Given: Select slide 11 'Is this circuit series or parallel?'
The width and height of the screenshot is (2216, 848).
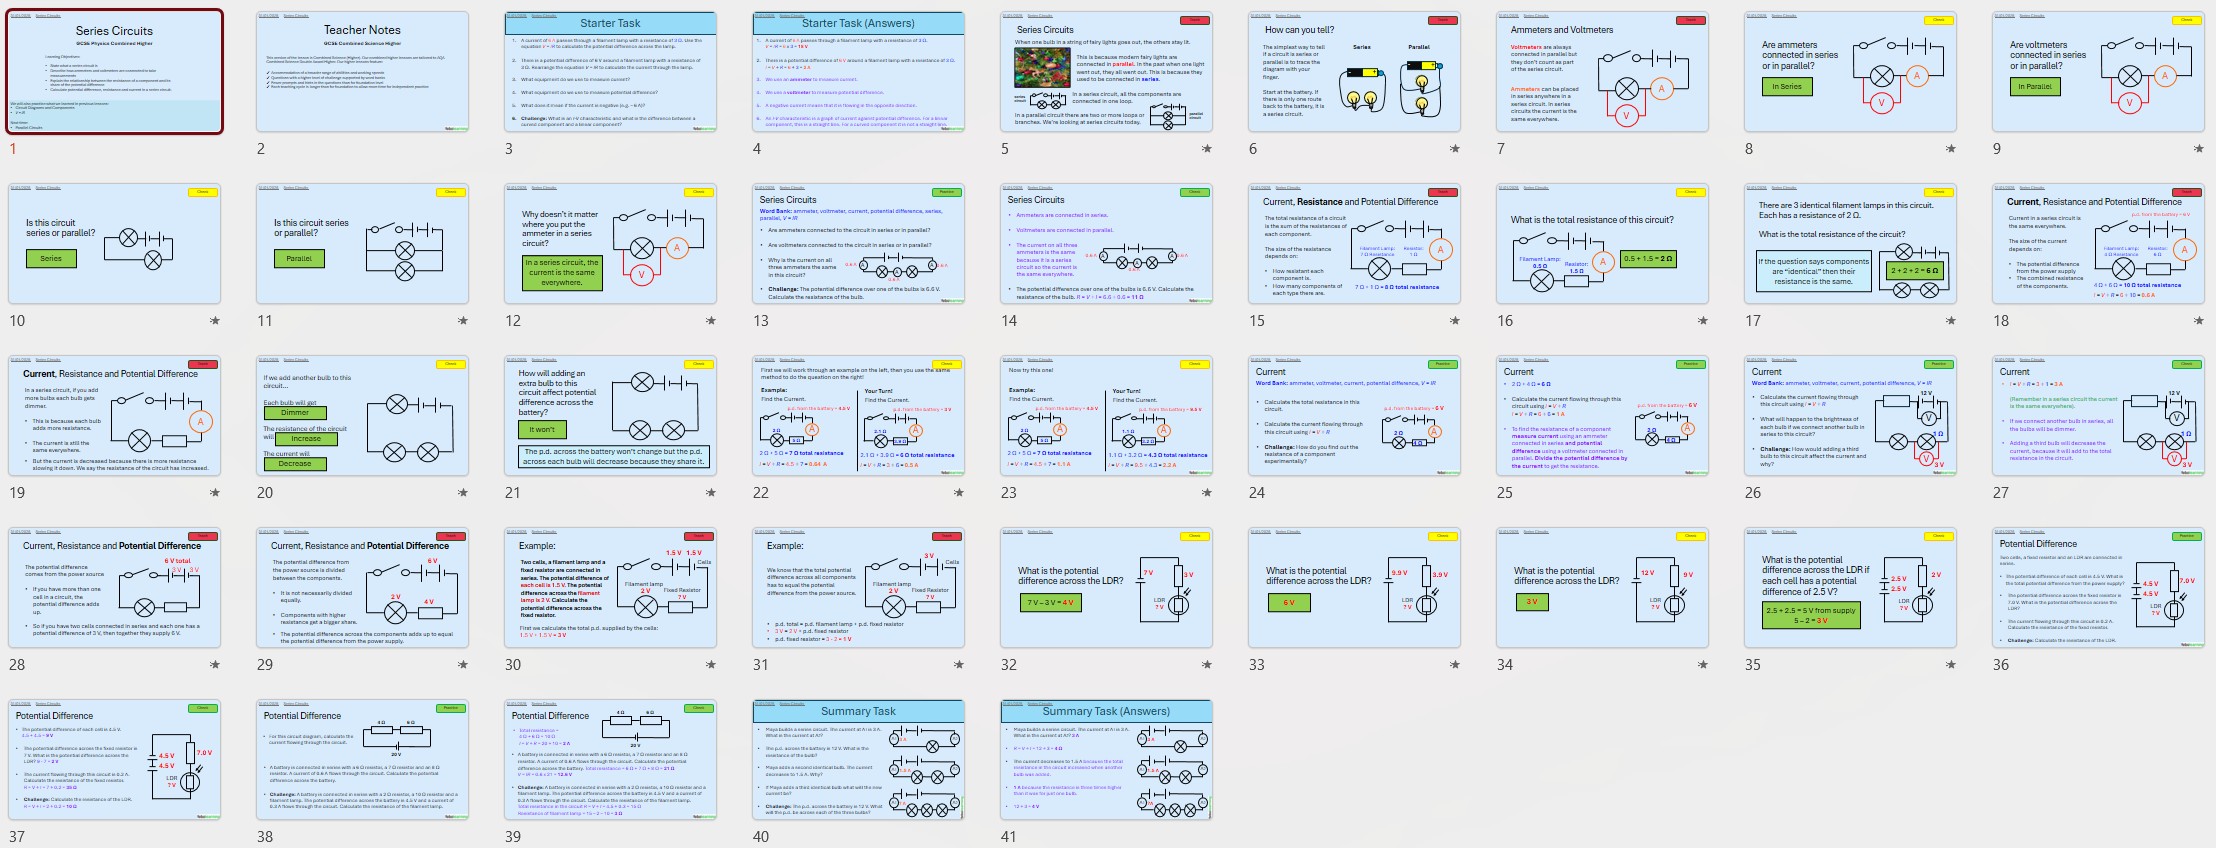Looking at the screenshot, I should pos(362,244).
